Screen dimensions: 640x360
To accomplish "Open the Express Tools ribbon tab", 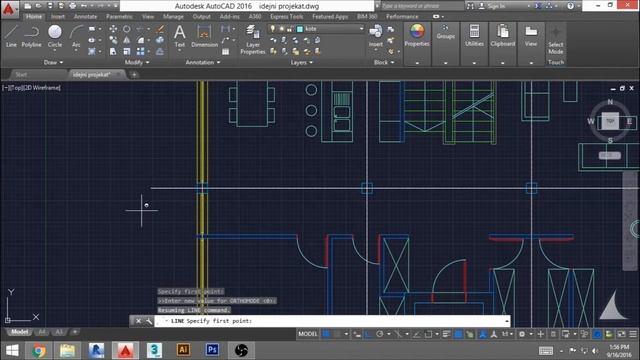I will [x=287, y=16].
